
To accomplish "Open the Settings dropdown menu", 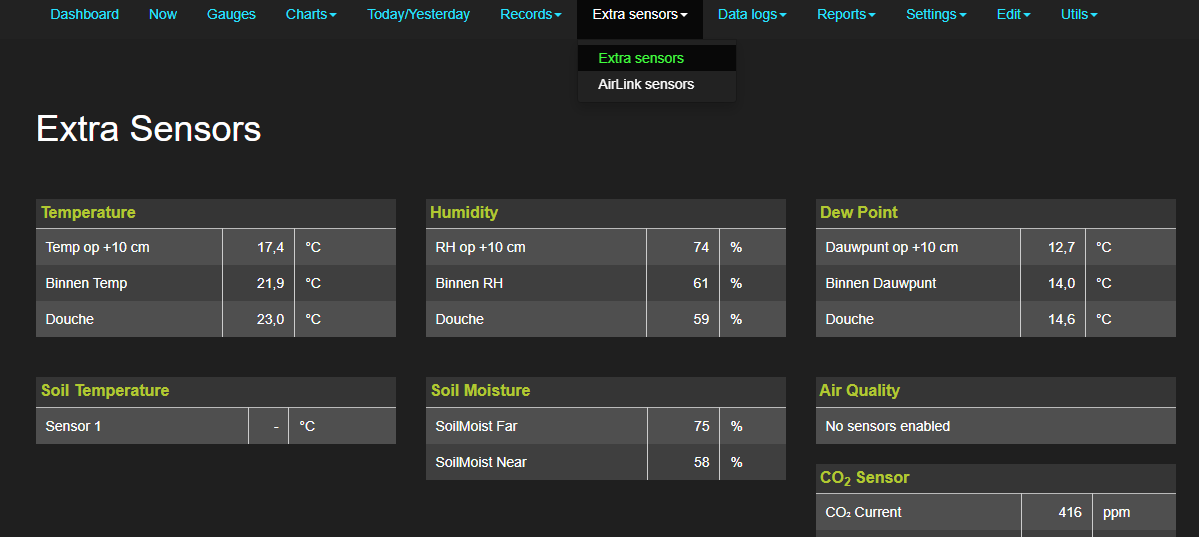I will (936, 14).
